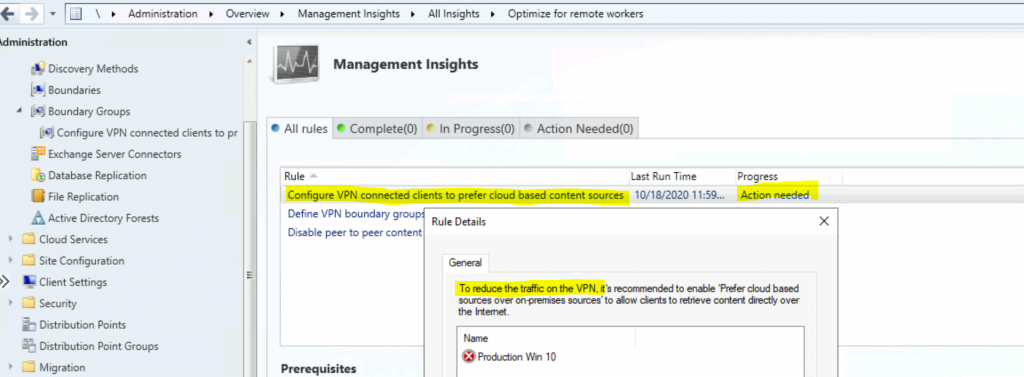Collapse the Administration navigation pane chevron
This screenshot has width=1024, height=377.
249,42
